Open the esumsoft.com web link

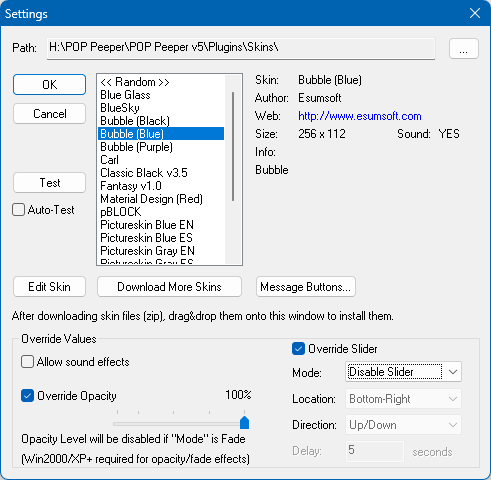click(360, 116)
